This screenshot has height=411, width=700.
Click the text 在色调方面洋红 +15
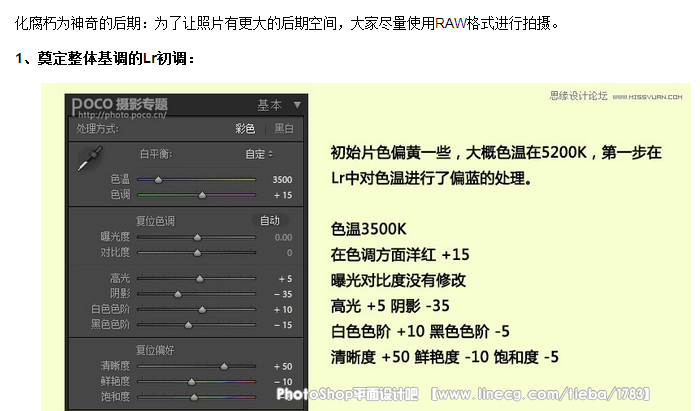click(400, 255)
